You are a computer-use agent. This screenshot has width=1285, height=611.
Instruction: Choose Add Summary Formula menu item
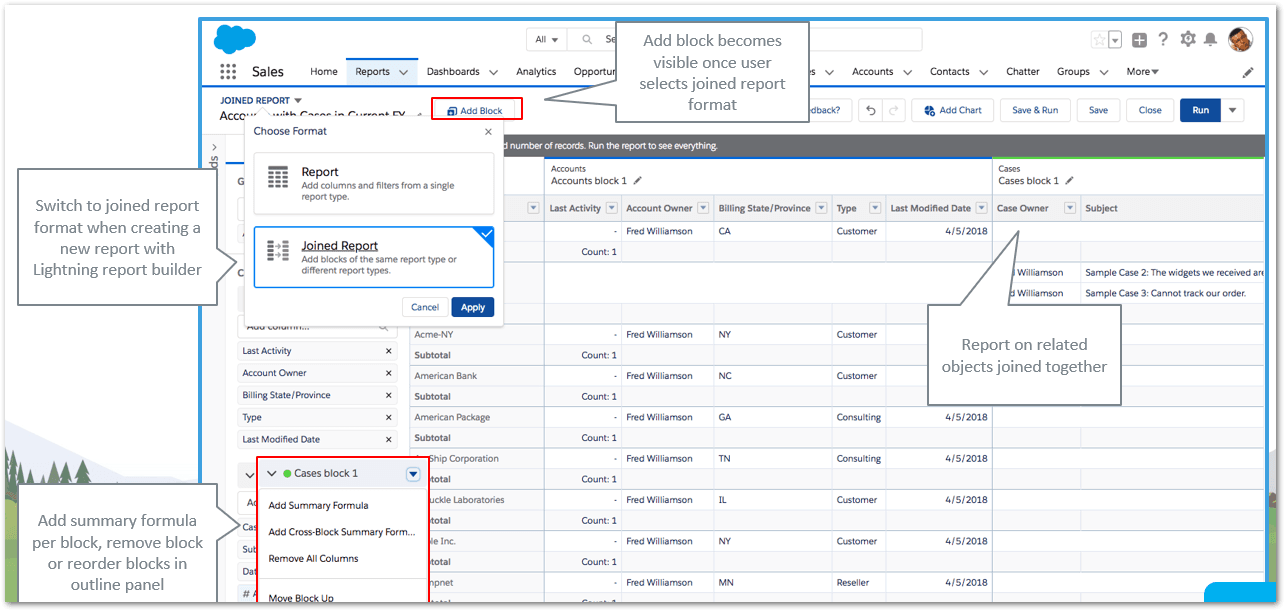pyautogui.click(x=318, y=506)
